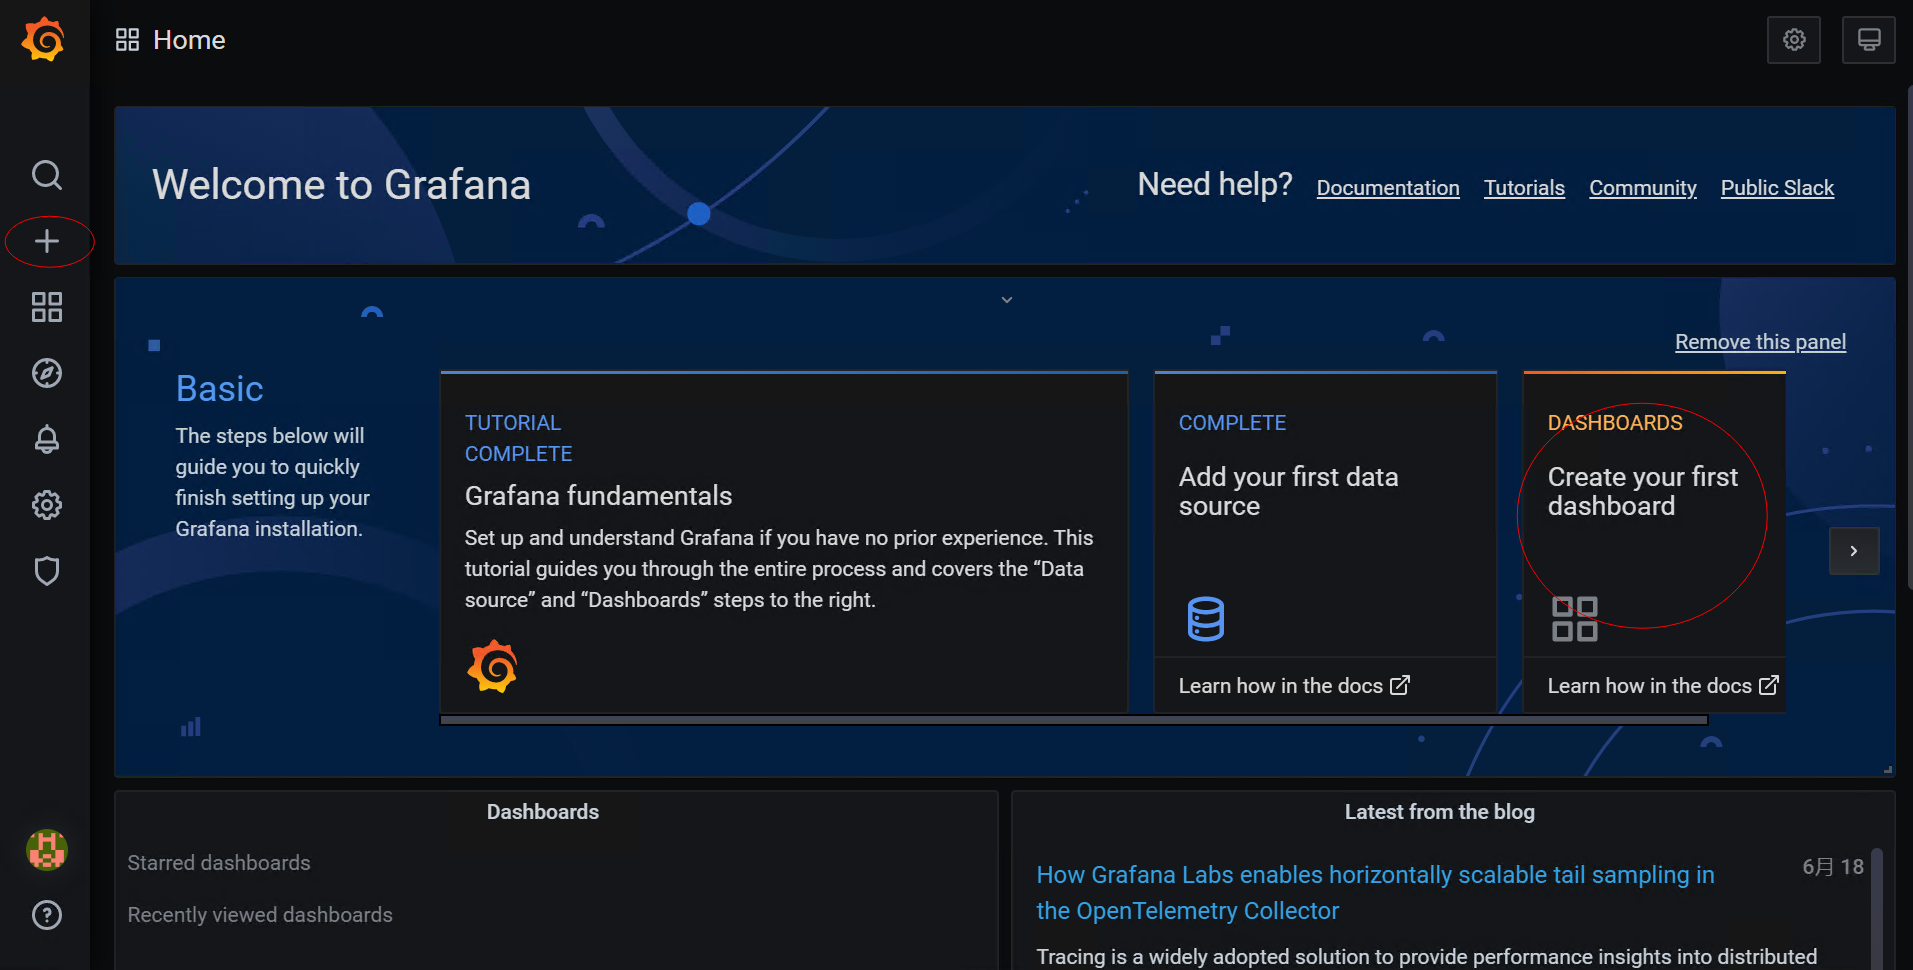Image resolution: width=1913 pixels, height=970 pixels.
Task: Click the user avatar in sidebar
Action: click(47, 850)
